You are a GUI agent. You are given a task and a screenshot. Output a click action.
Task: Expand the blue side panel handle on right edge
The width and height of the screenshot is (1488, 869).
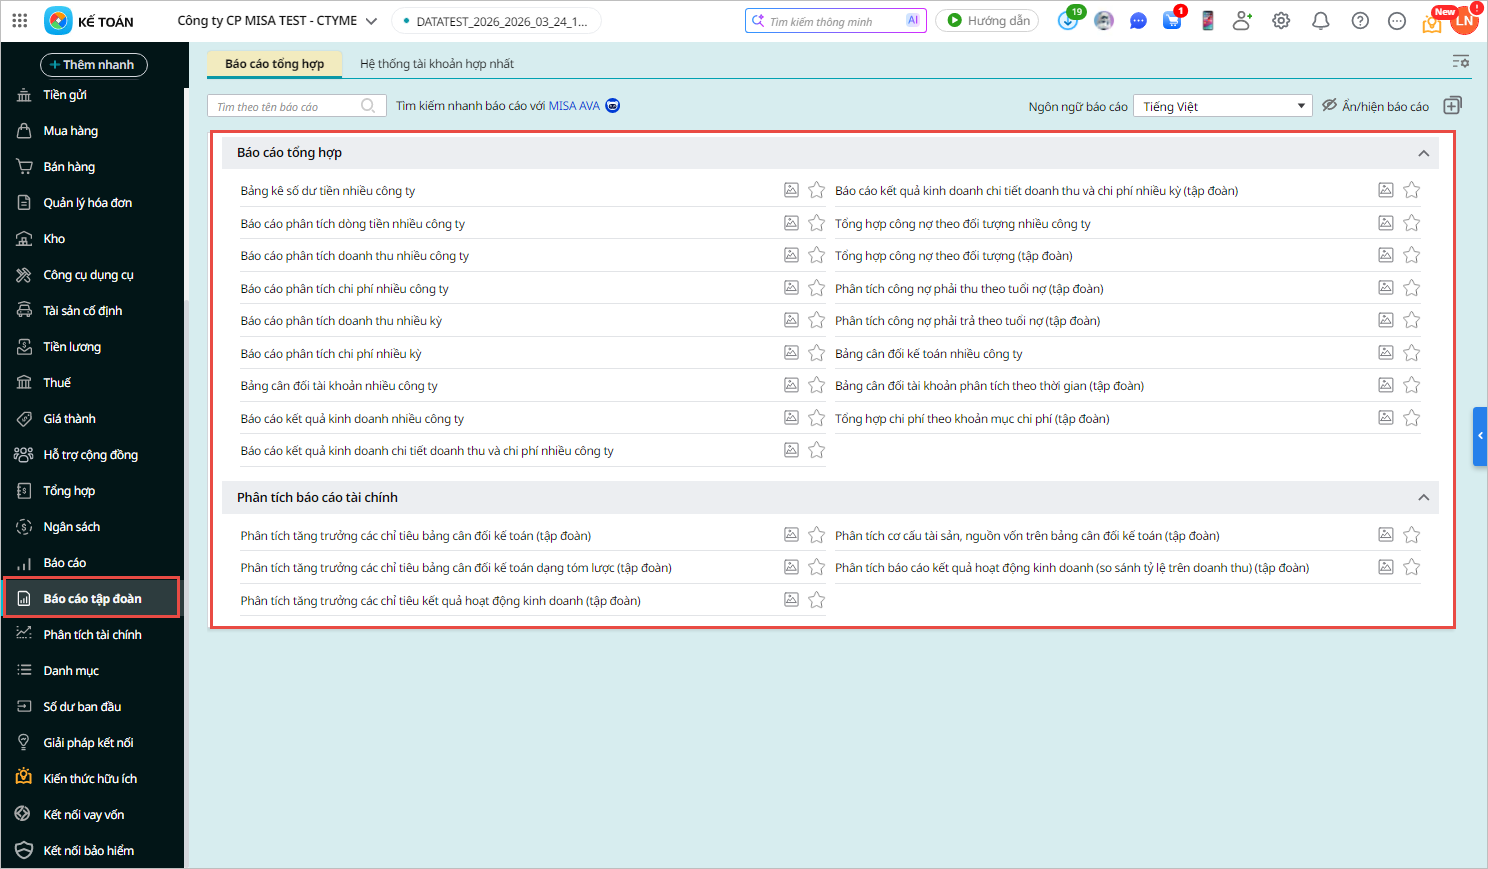click(x=1480, y=436)
